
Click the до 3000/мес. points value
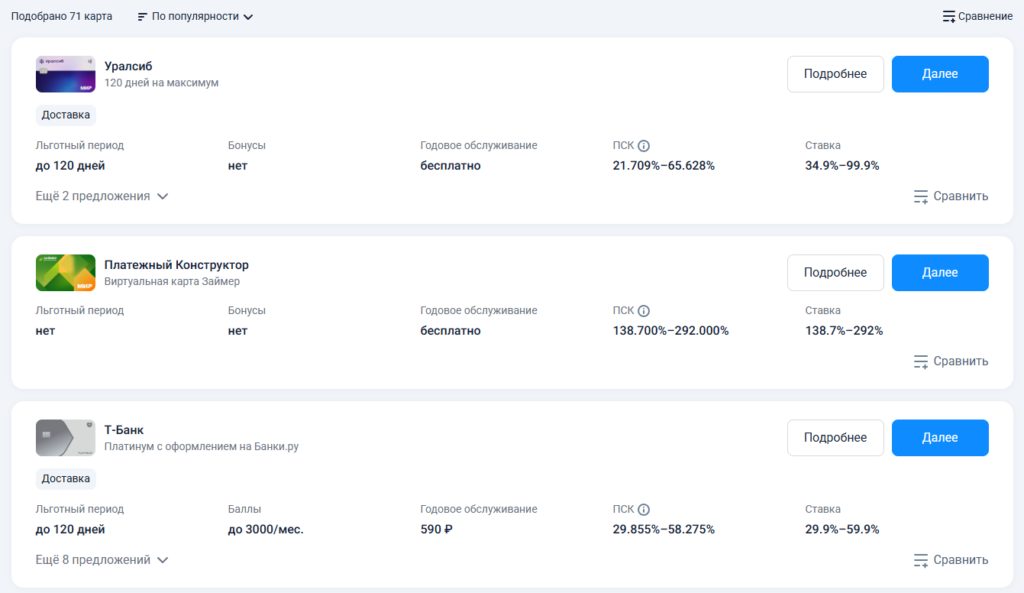pos(266,530)
